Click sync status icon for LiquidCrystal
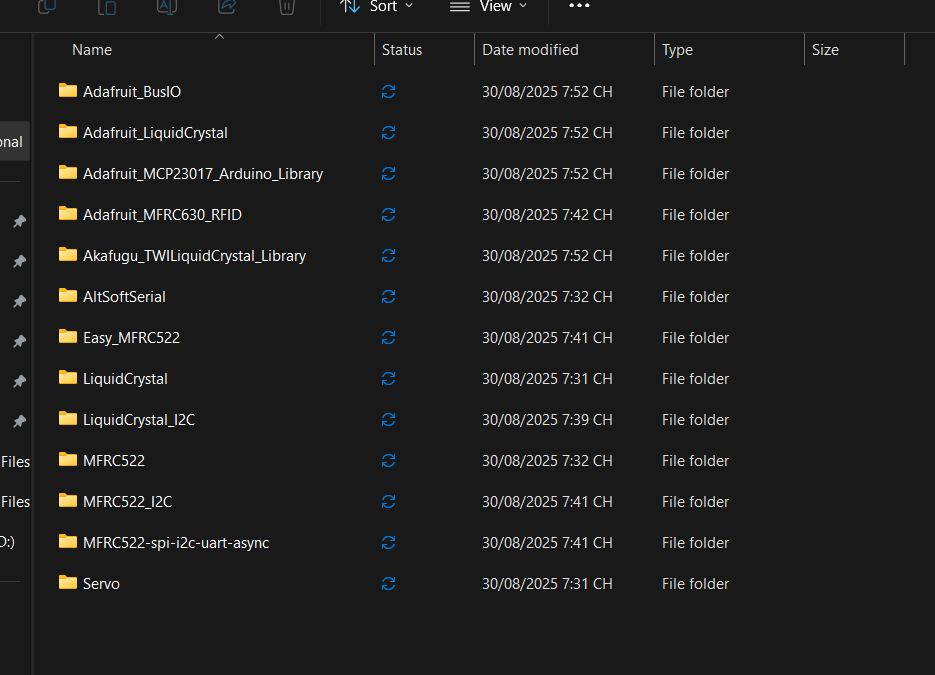Viewport: 935px width, 675px height. coord(388,379)
